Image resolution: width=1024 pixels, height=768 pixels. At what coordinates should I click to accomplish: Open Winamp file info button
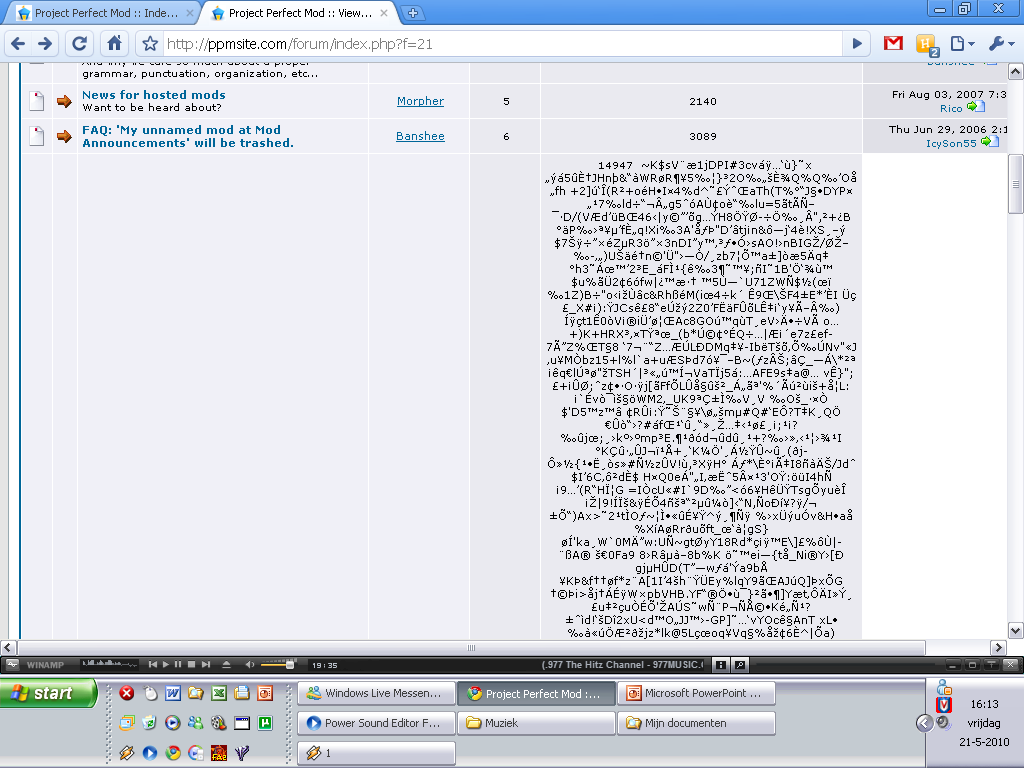click(x=720, y=665)
